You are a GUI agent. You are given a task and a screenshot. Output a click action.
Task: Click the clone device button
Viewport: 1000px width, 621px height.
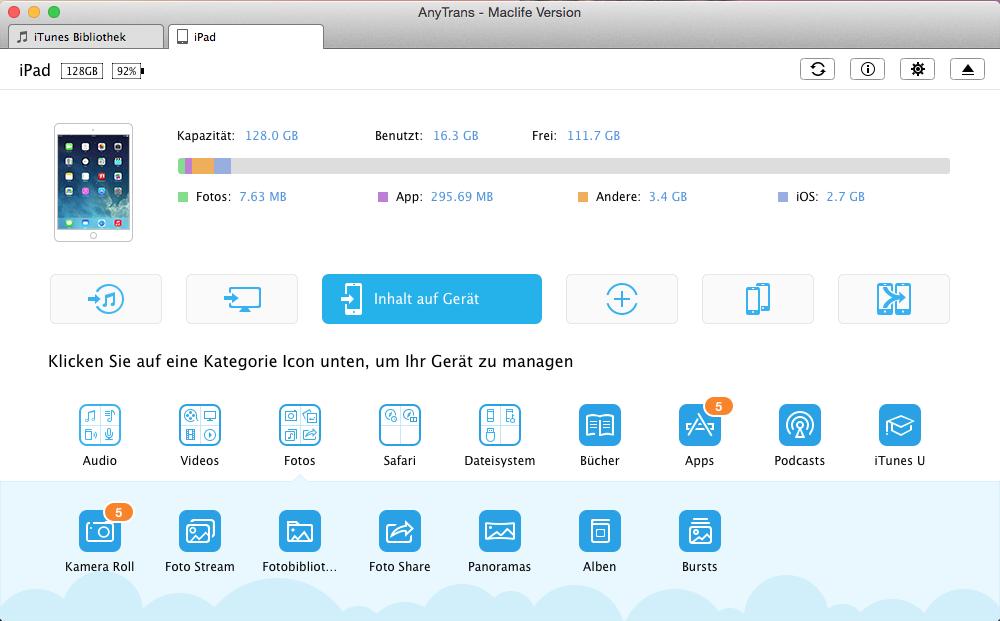click(893, 299)
